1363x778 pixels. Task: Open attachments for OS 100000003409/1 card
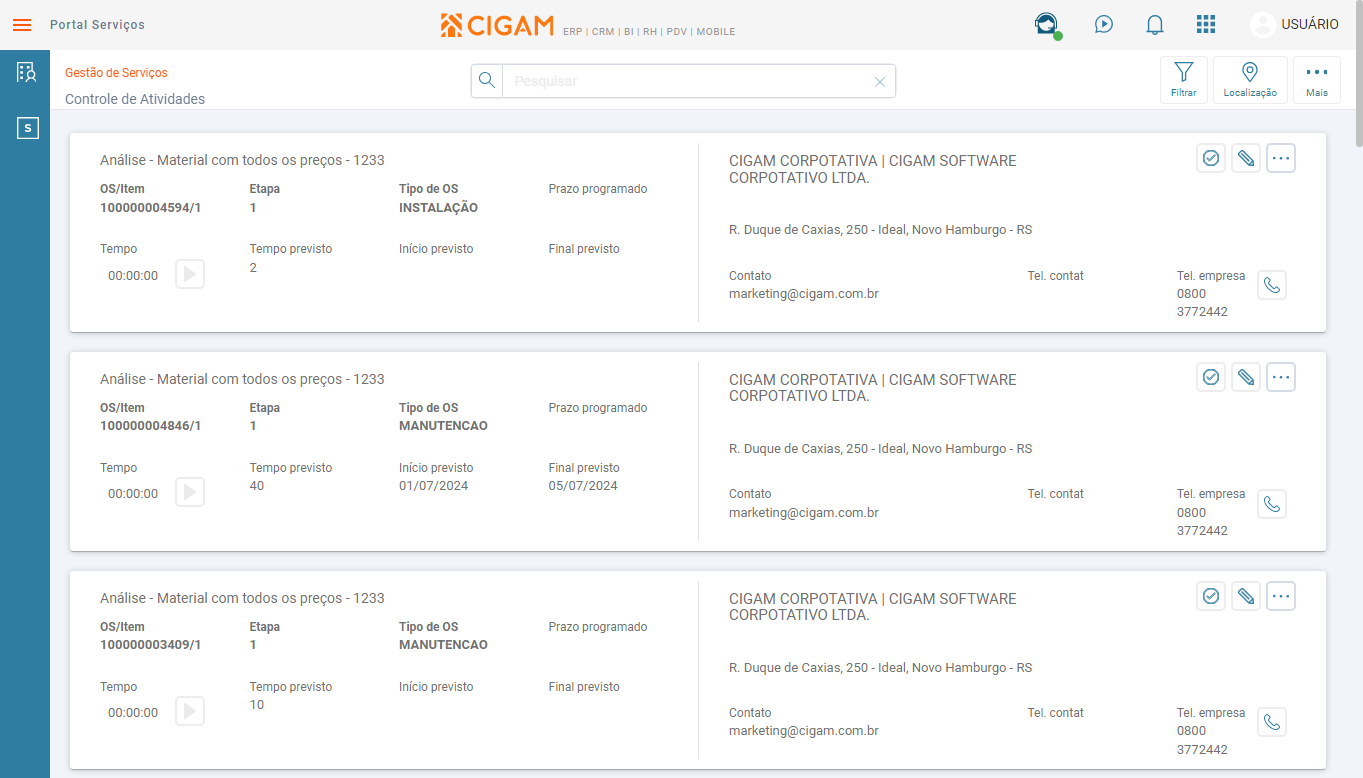(1246, 596)
